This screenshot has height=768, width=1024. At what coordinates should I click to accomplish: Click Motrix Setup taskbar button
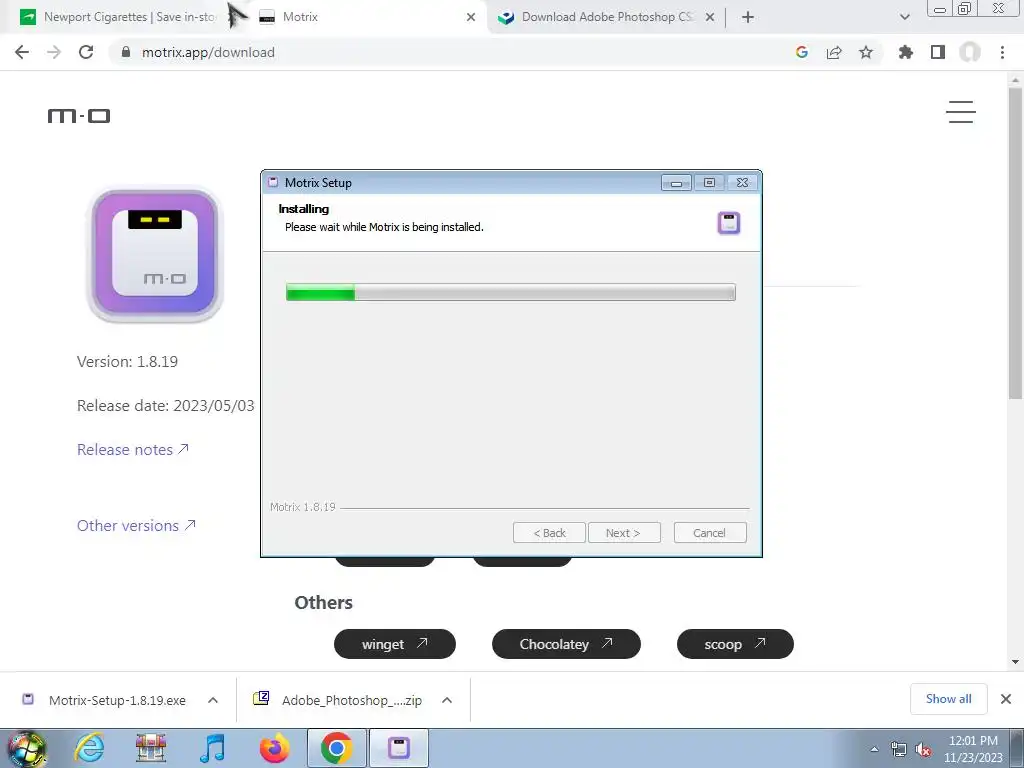point(399,748)
